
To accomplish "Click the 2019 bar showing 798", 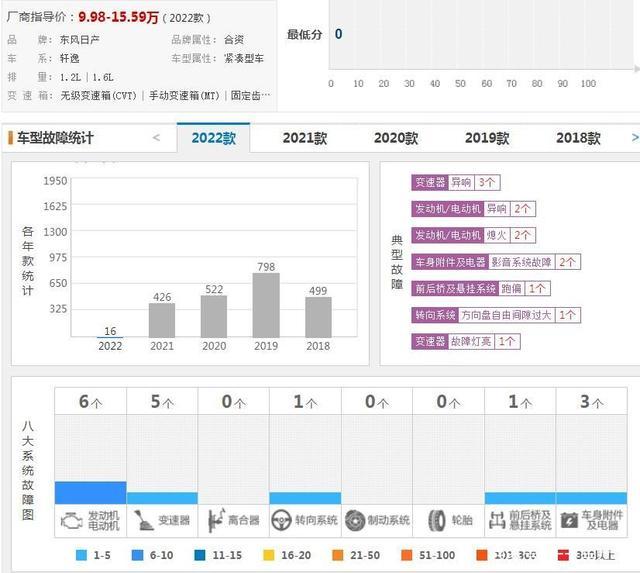I will [266, 305].
